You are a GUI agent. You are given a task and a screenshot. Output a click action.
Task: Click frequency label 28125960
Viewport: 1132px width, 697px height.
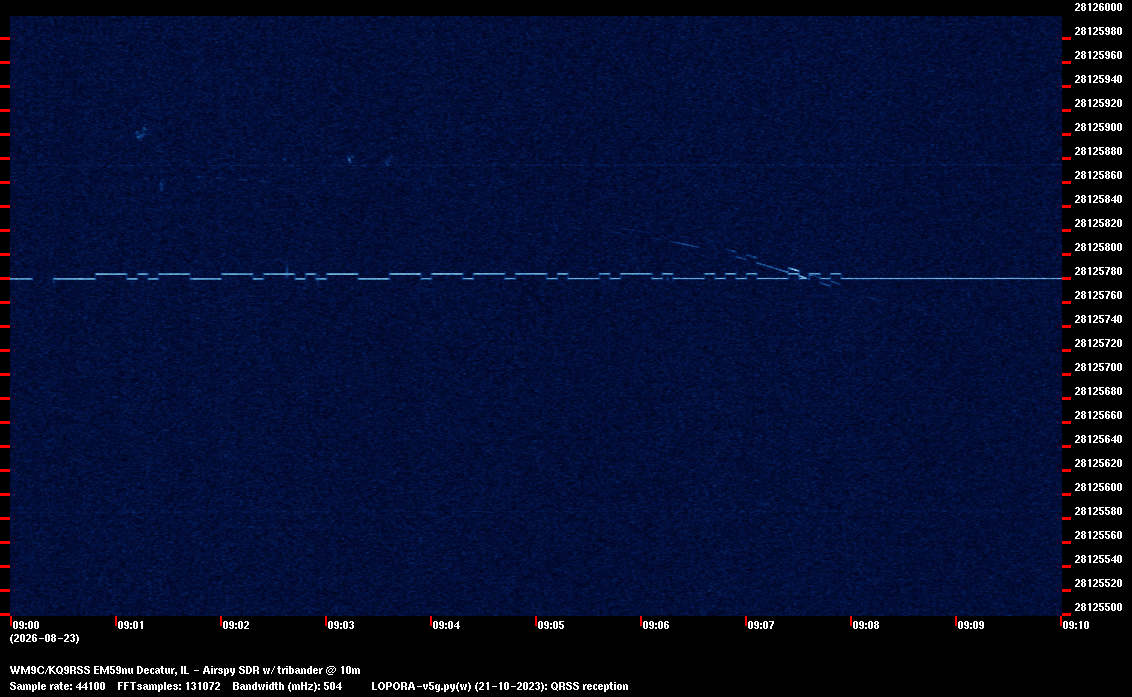[x=1098, y=55]
